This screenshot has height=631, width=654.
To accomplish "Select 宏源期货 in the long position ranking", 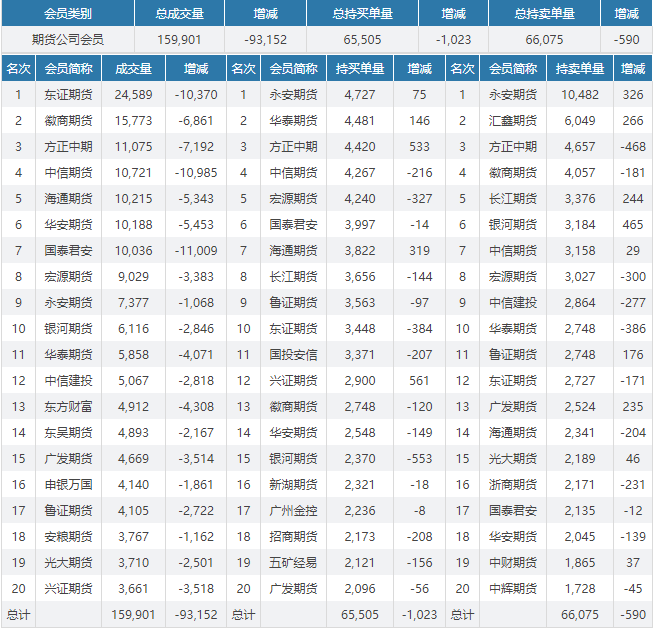I will tap(293, 199).
